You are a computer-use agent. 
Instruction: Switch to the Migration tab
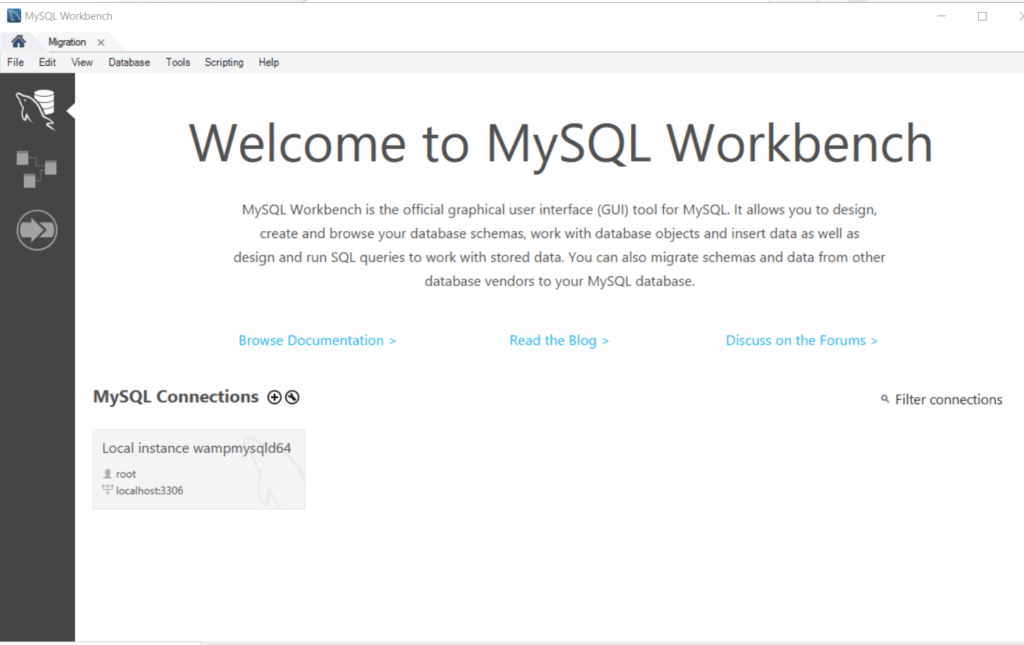click(x=66, y=41)
